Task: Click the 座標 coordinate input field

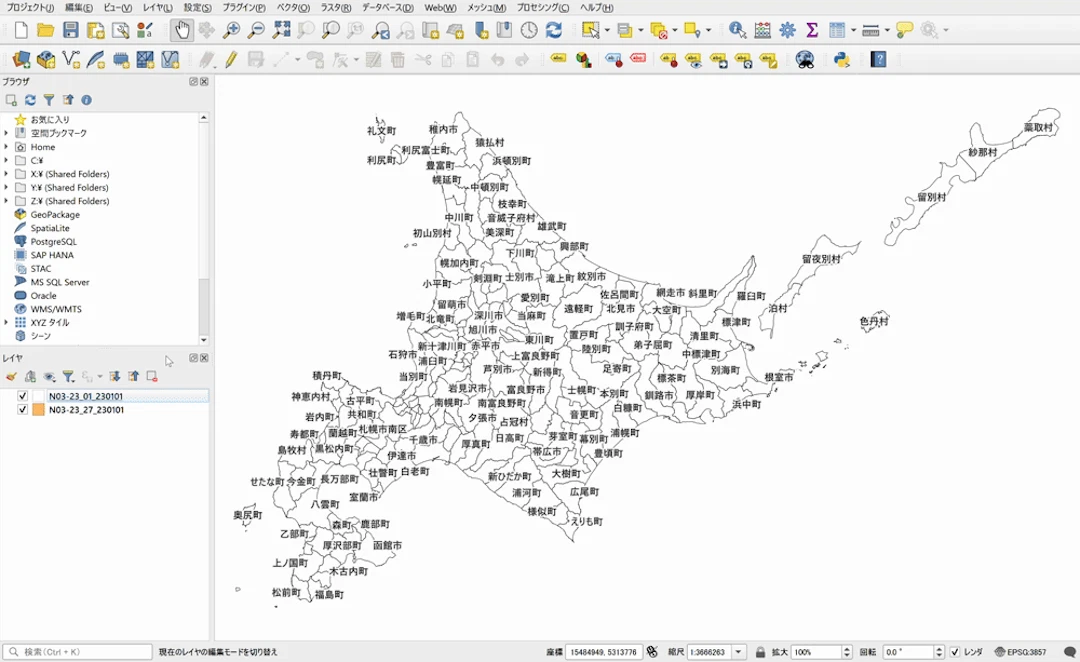Action: [x=604, y=652]
